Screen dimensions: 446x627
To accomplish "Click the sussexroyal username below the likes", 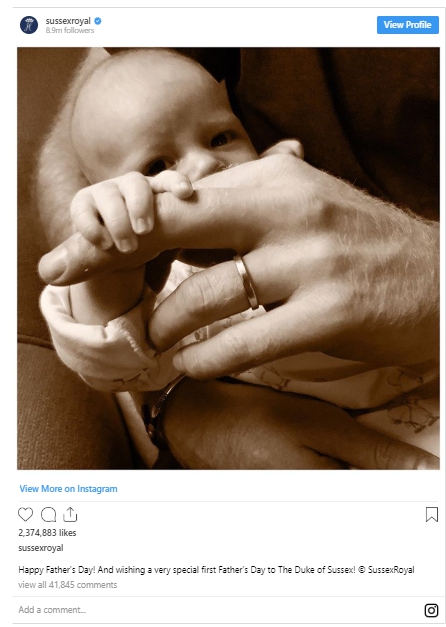I will 41,548.
